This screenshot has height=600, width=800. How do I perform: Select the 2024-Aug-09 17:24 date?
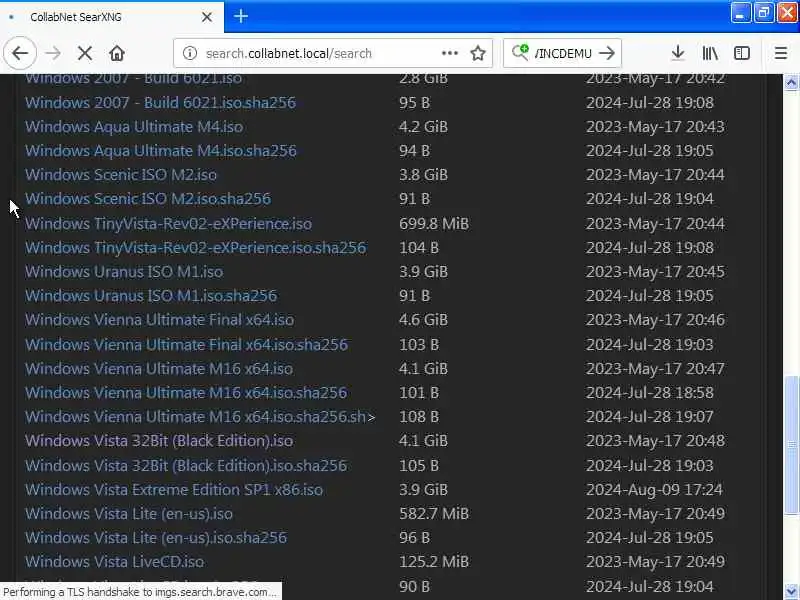tap(654, 489)
